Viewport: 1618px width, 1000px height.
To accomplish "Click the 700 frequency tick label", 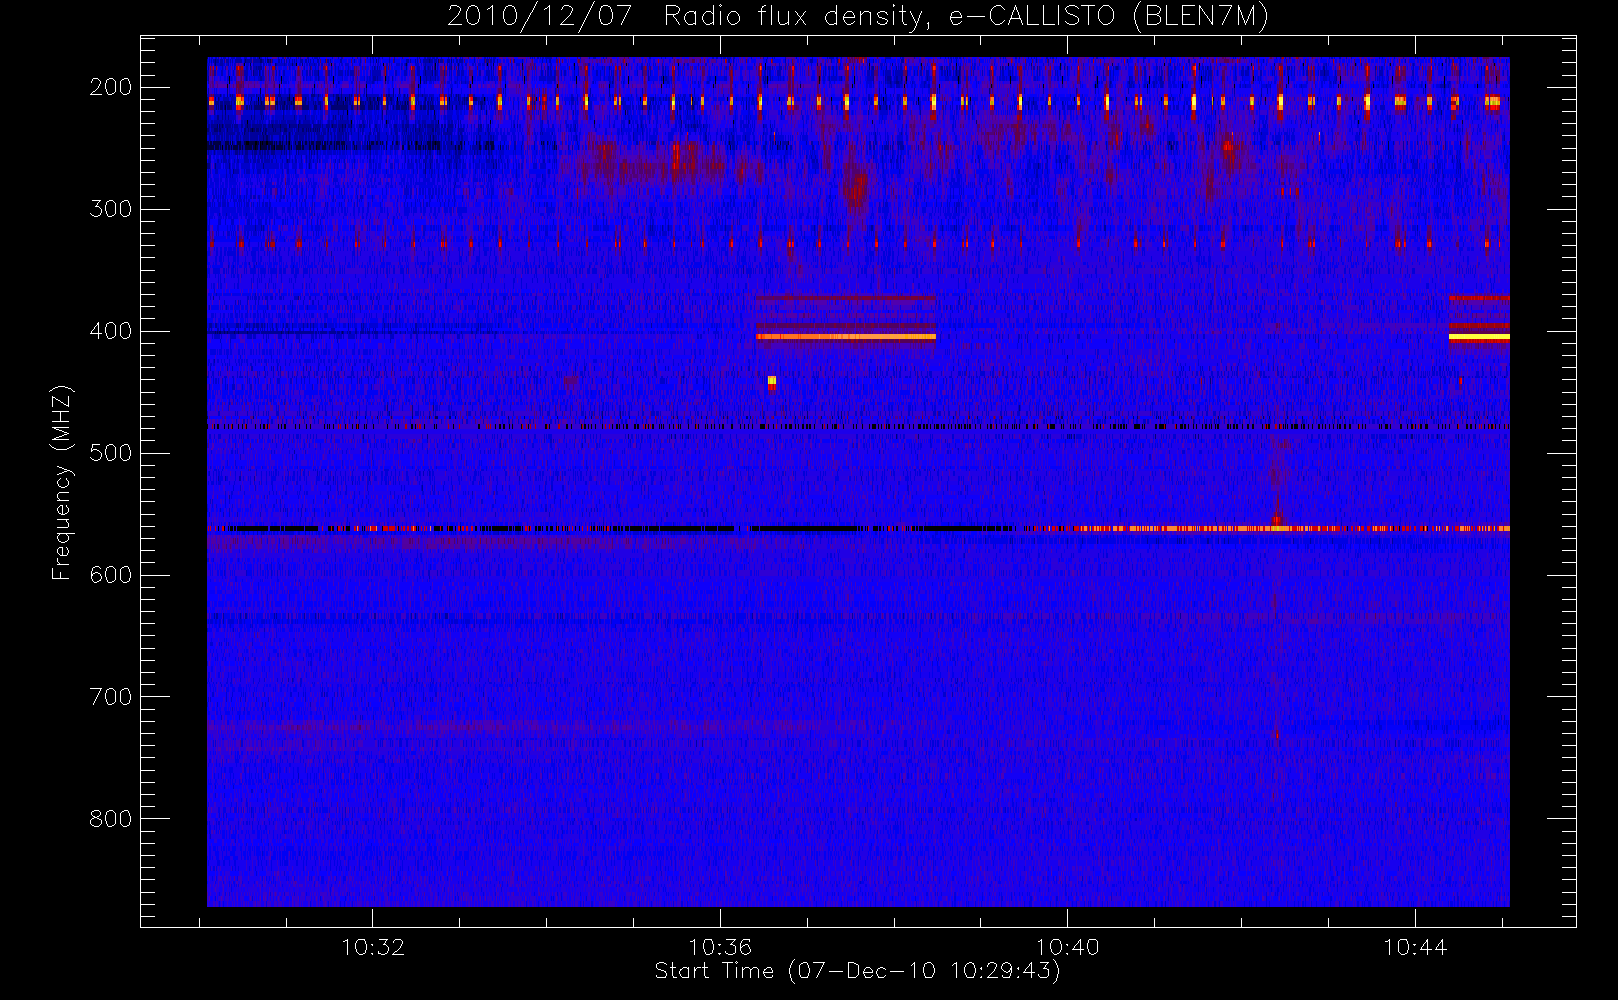I will [x=111, y=697].
